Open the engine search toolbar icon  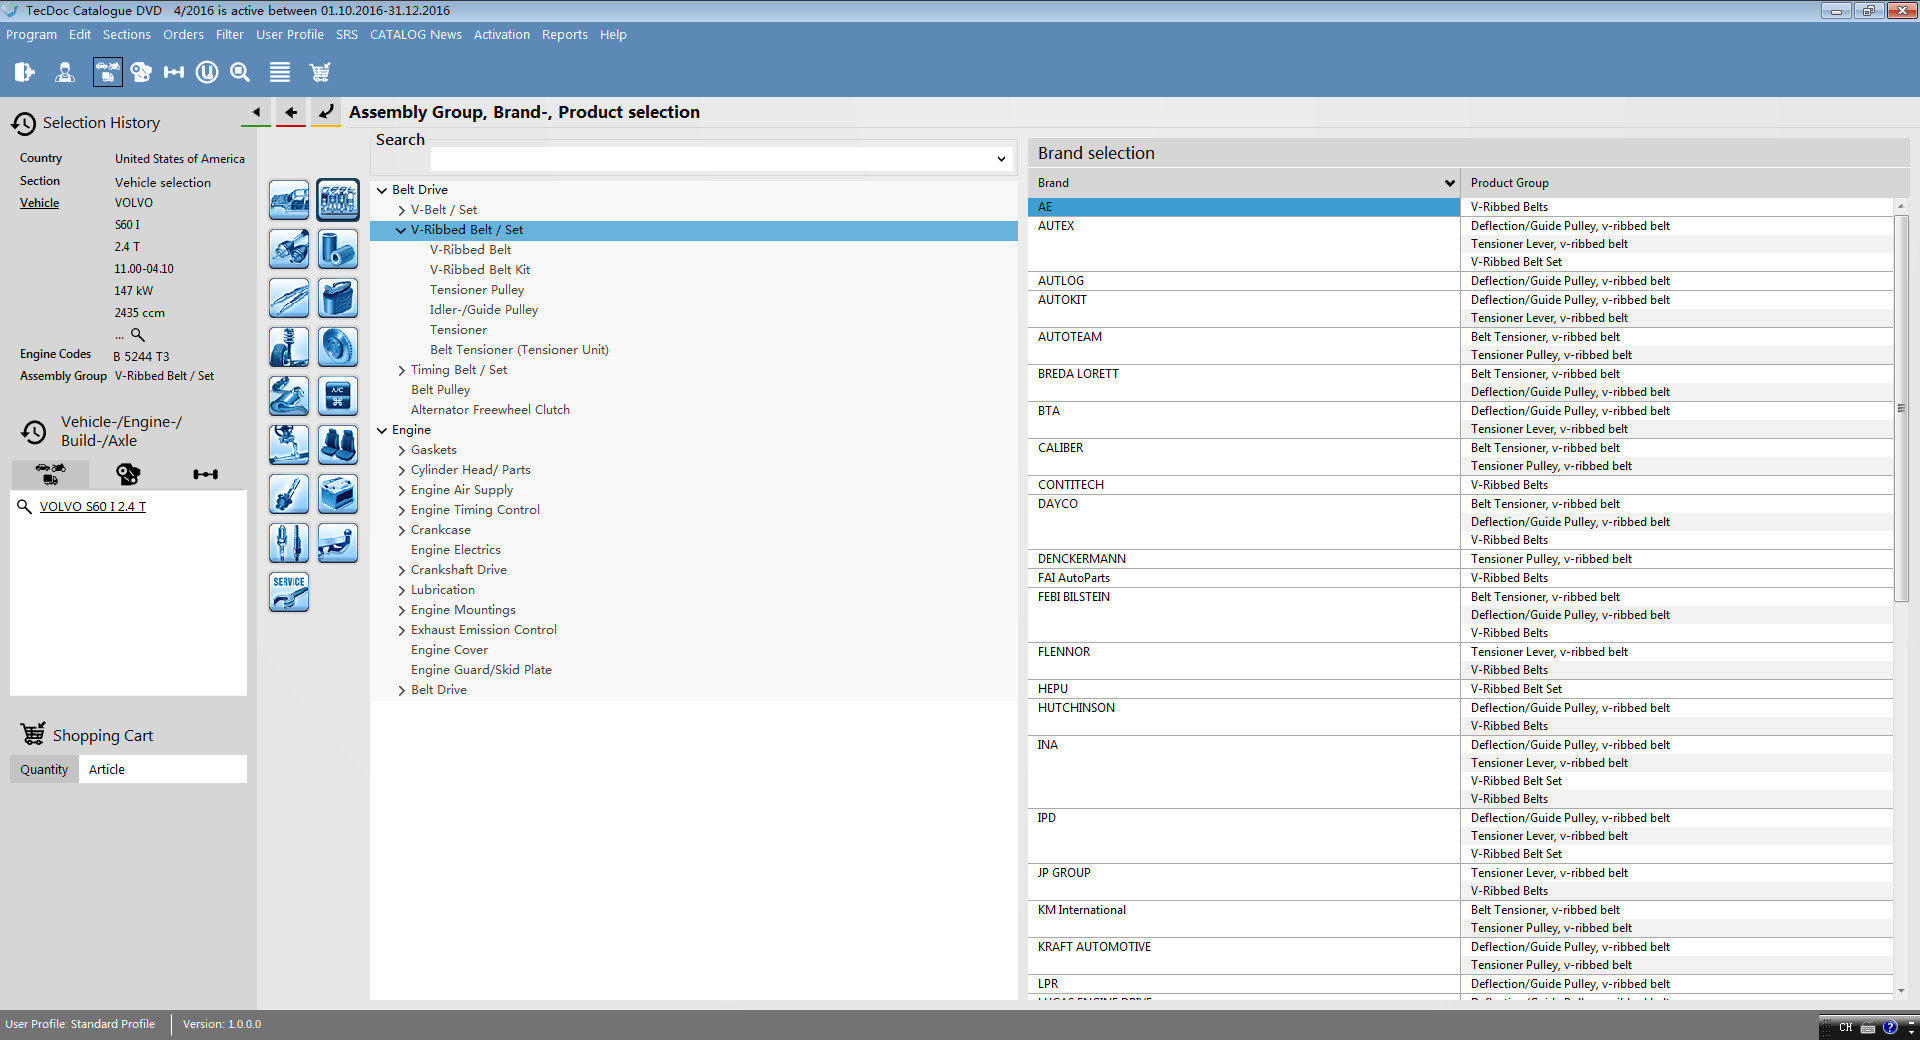(x=141, y=72)
